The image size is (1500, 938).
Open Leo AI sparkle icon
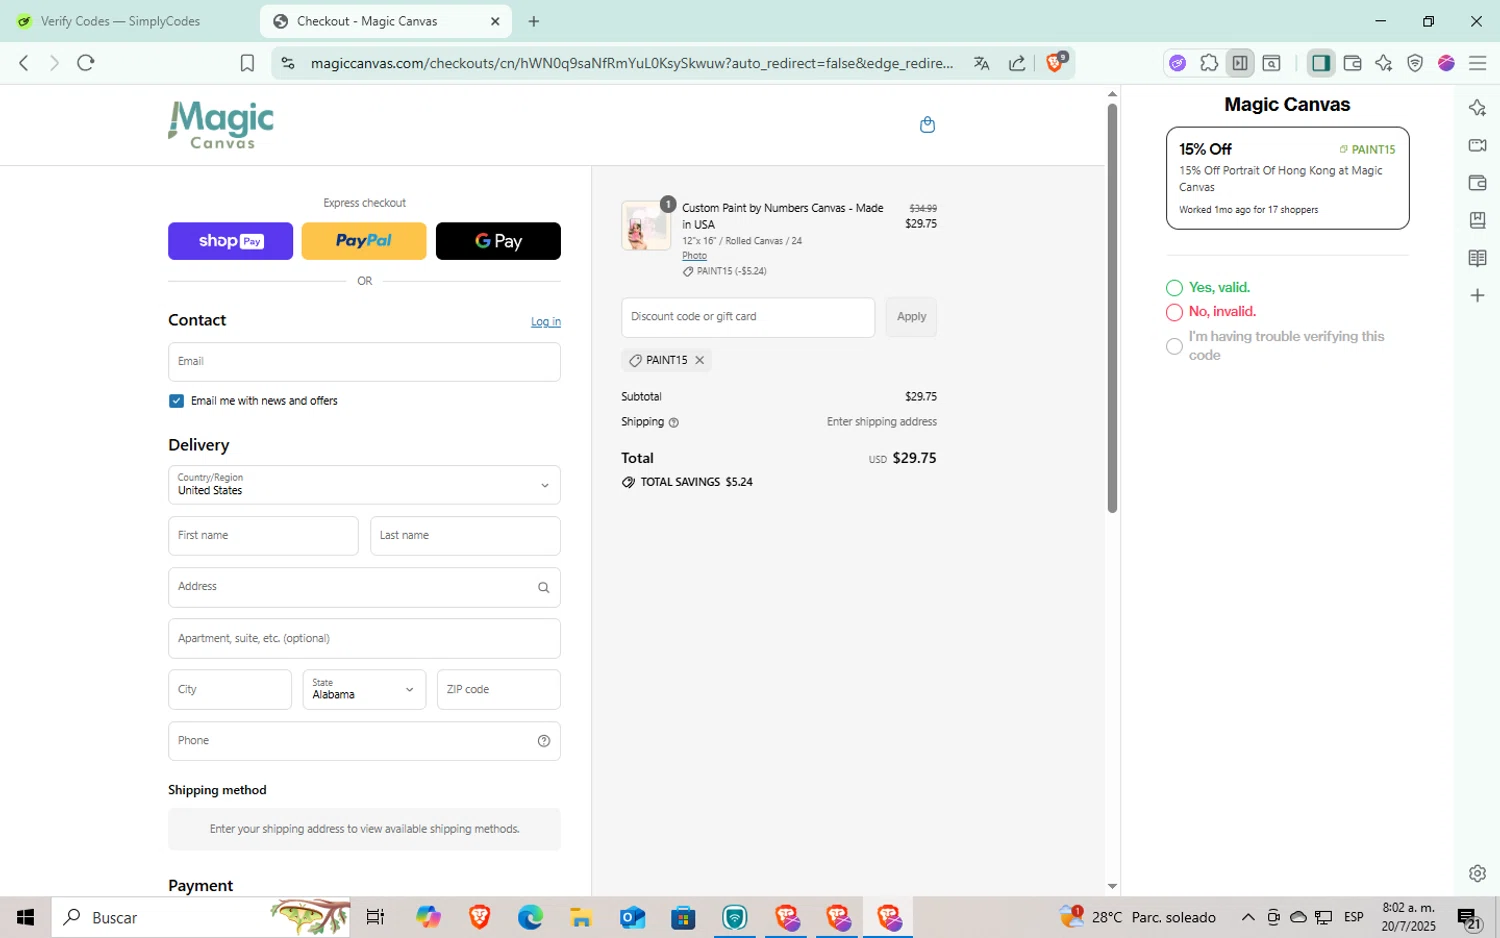1383,63
